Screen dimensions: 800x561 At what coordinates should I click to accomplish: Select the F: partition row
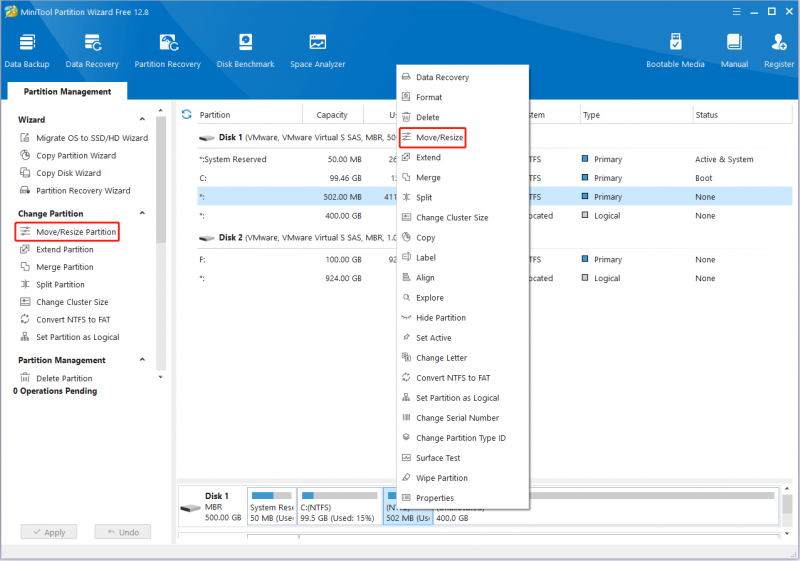[x=494, y=260]
